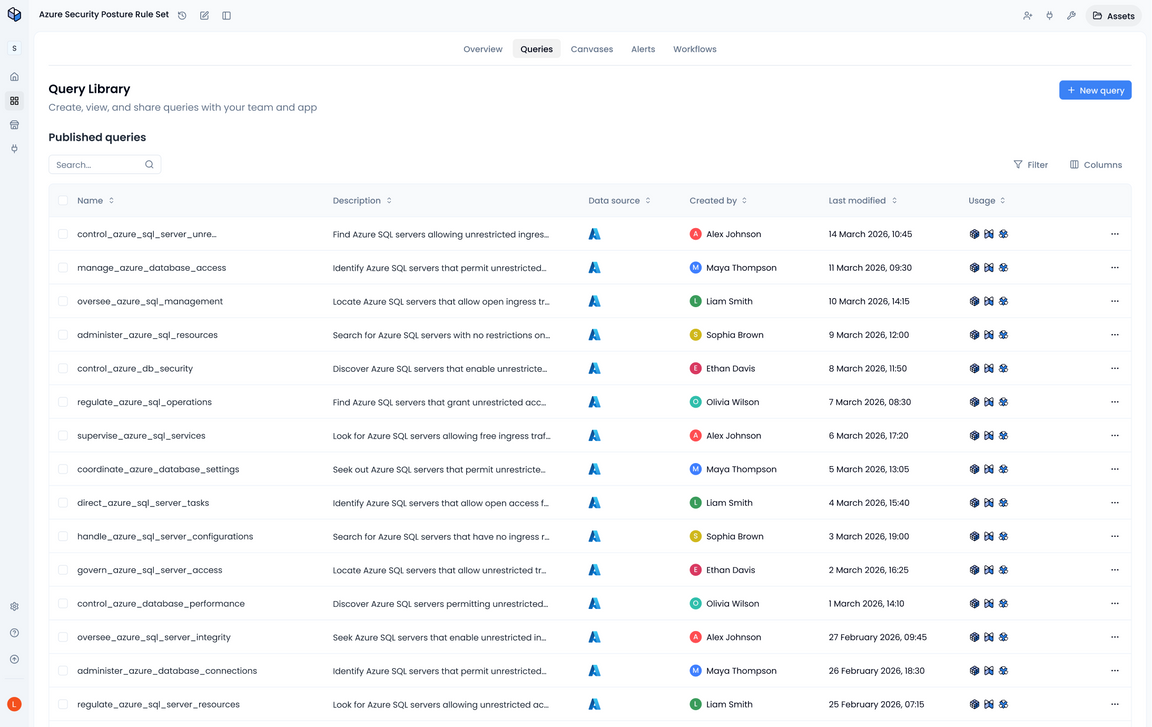
Task: Open the history icon beside Azure Security Posture title
Action: (x=181, y=15)
